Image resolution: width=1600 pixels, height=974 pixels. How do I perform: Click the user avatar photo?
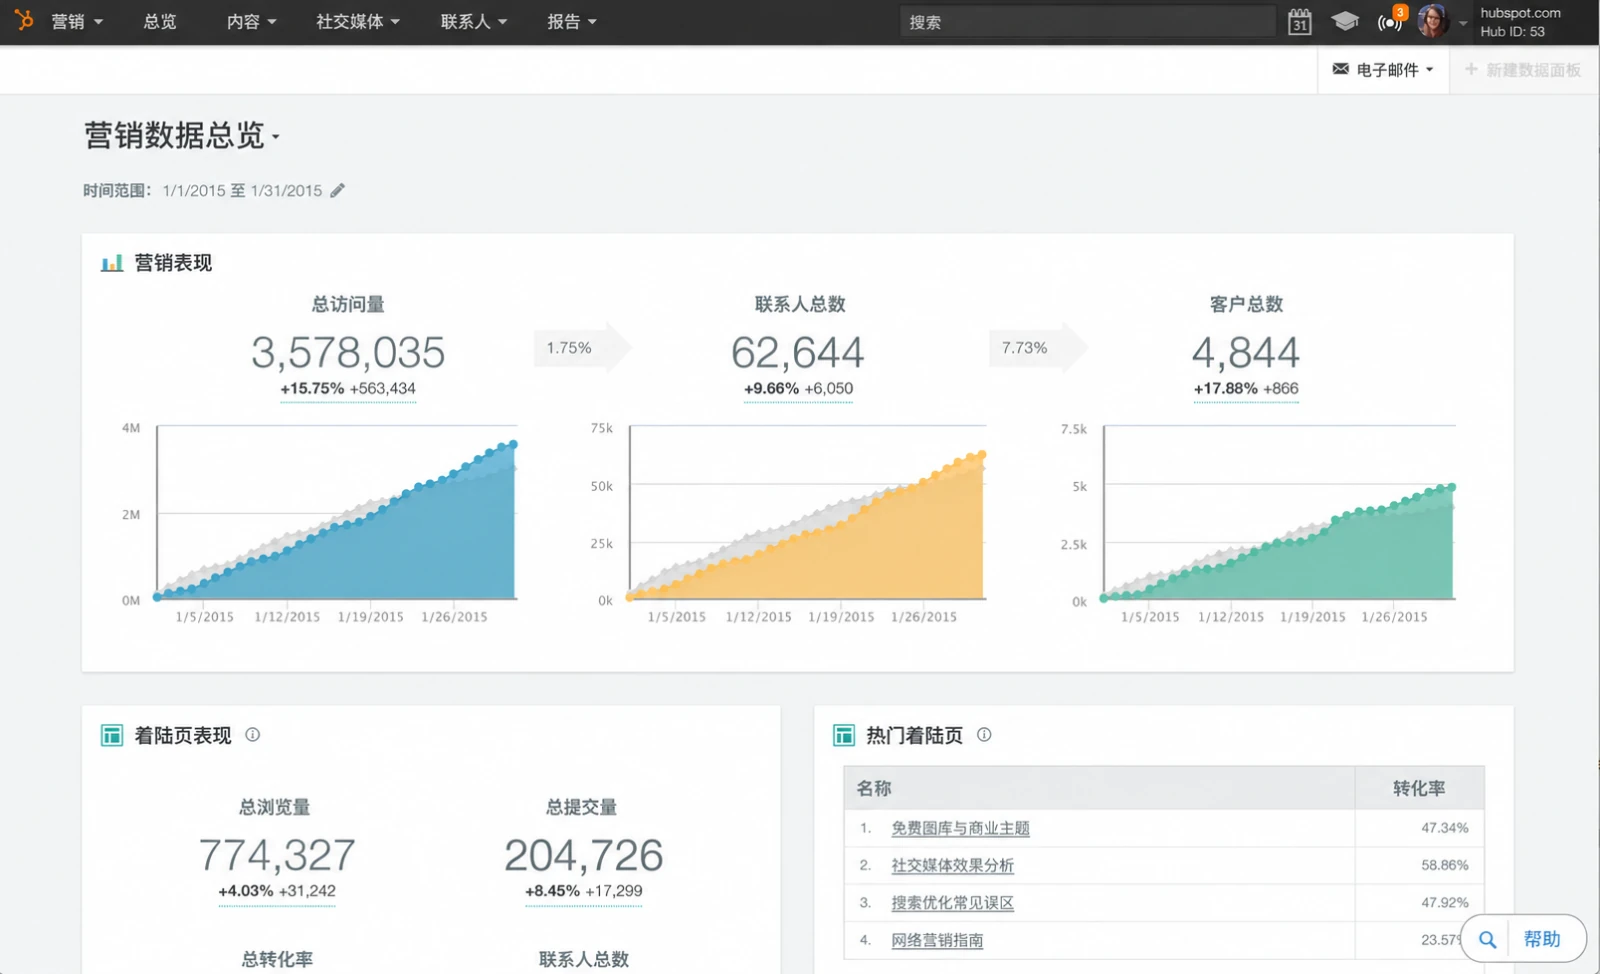pos(1433,21)
